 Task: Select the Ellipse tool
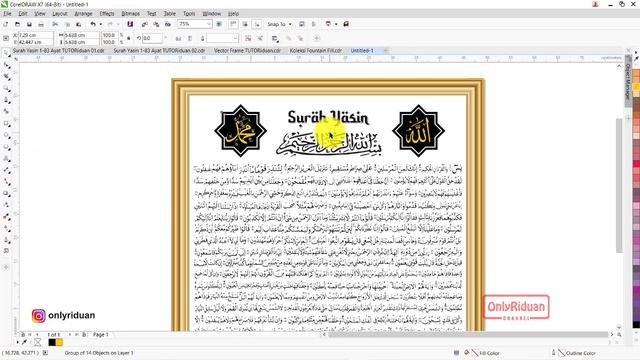[x=6, y=135]
